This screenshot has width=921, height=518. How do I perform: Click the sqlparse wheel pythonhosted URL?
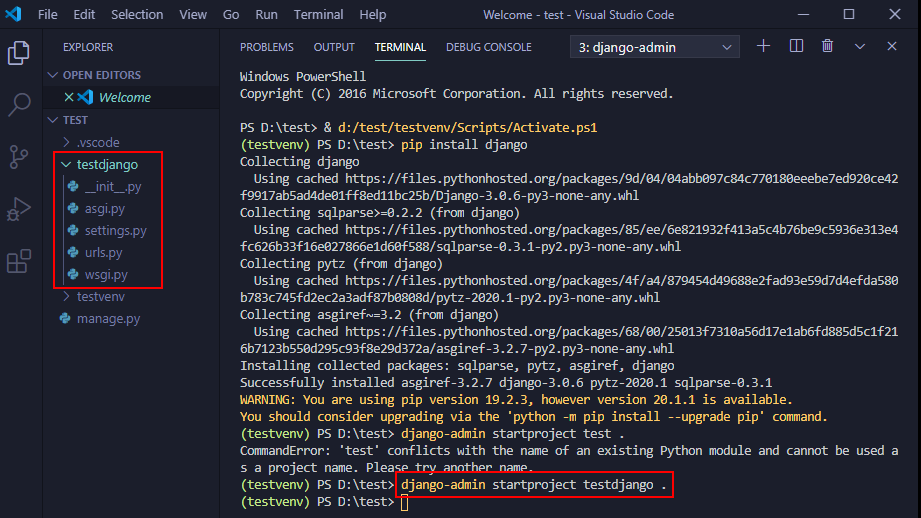tap(569, 238)
